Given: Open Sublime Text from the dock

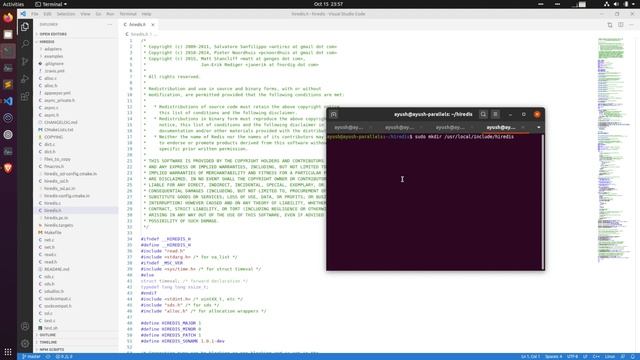Looking at the screenshot, I should tap(8, 84).
